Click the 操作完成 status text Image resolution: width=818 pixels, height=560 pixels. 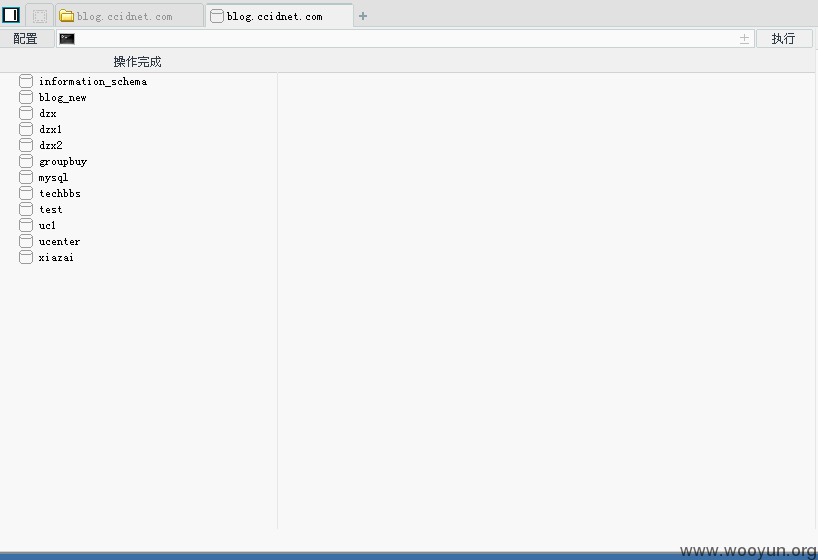[138, 62]
